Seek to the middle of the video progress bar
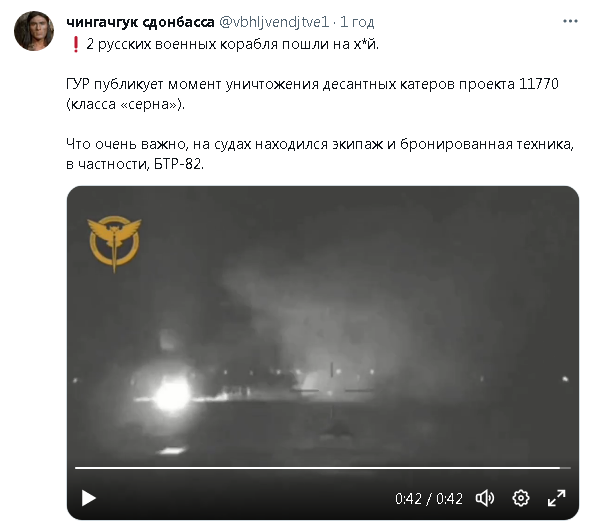 click(x=323, y=468)
